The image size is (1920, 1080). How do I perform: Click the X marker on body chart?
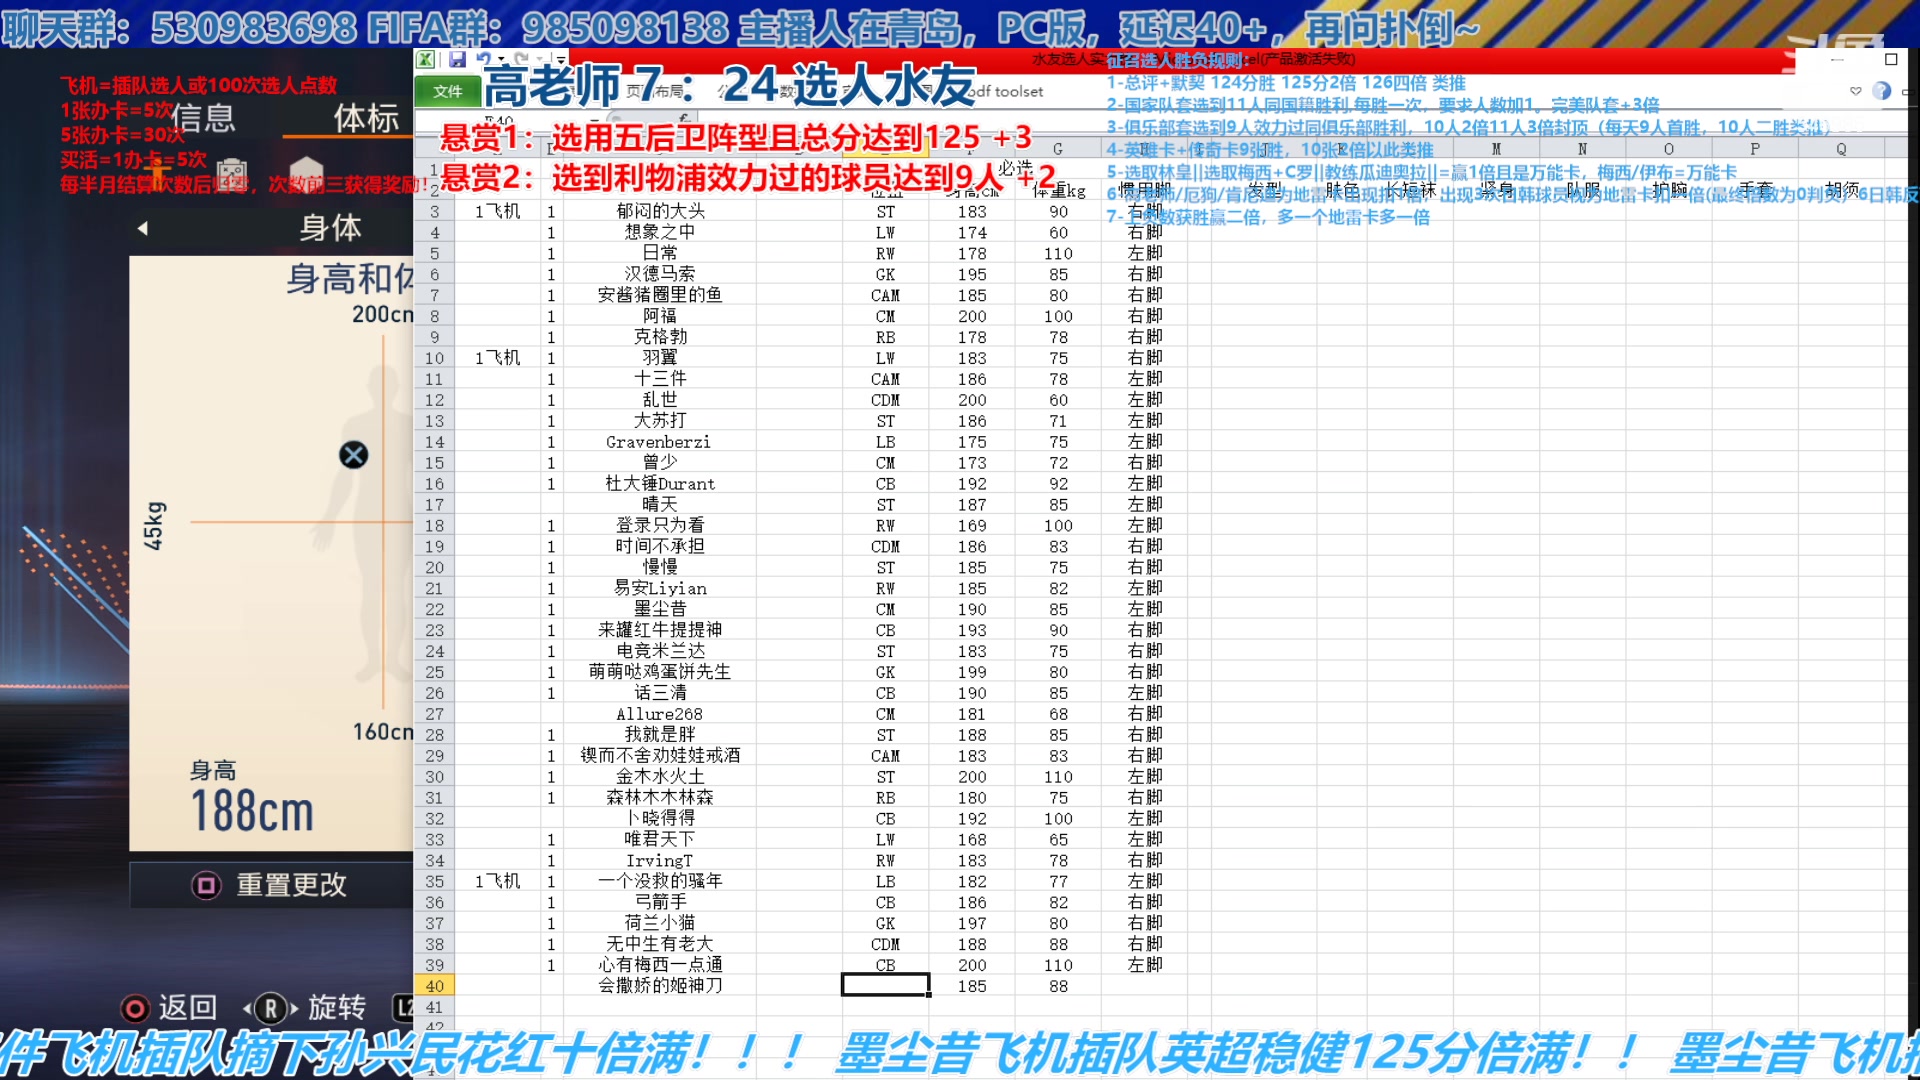click(x=353, y=455)
